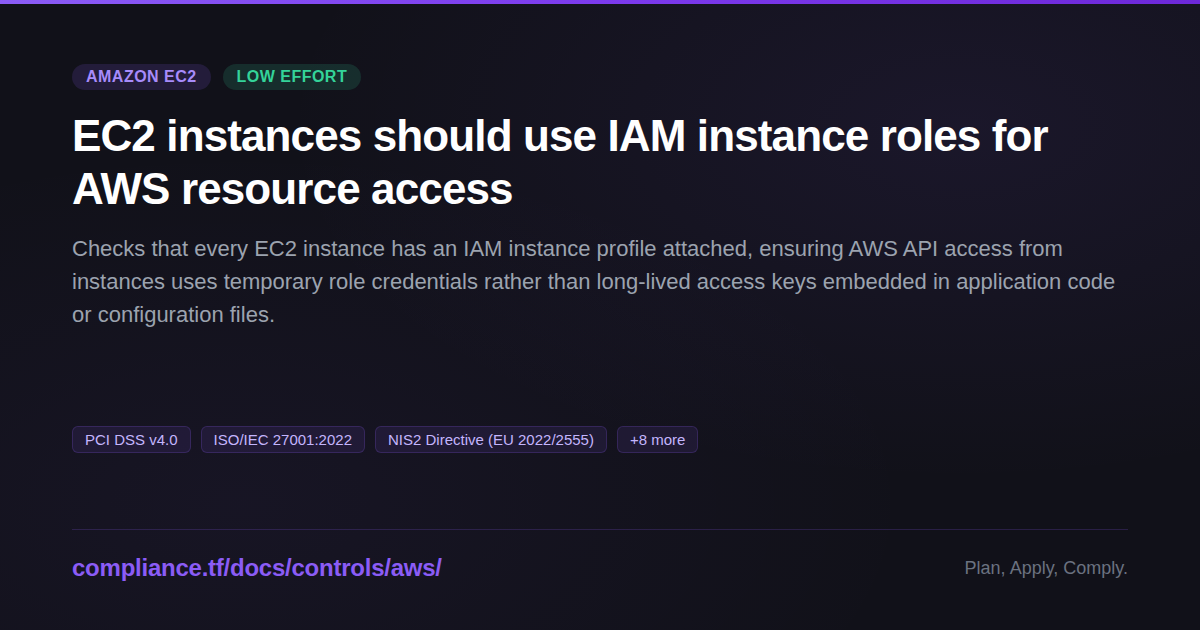Click the 'AWS resource access' headline line

tap(292, 189)
